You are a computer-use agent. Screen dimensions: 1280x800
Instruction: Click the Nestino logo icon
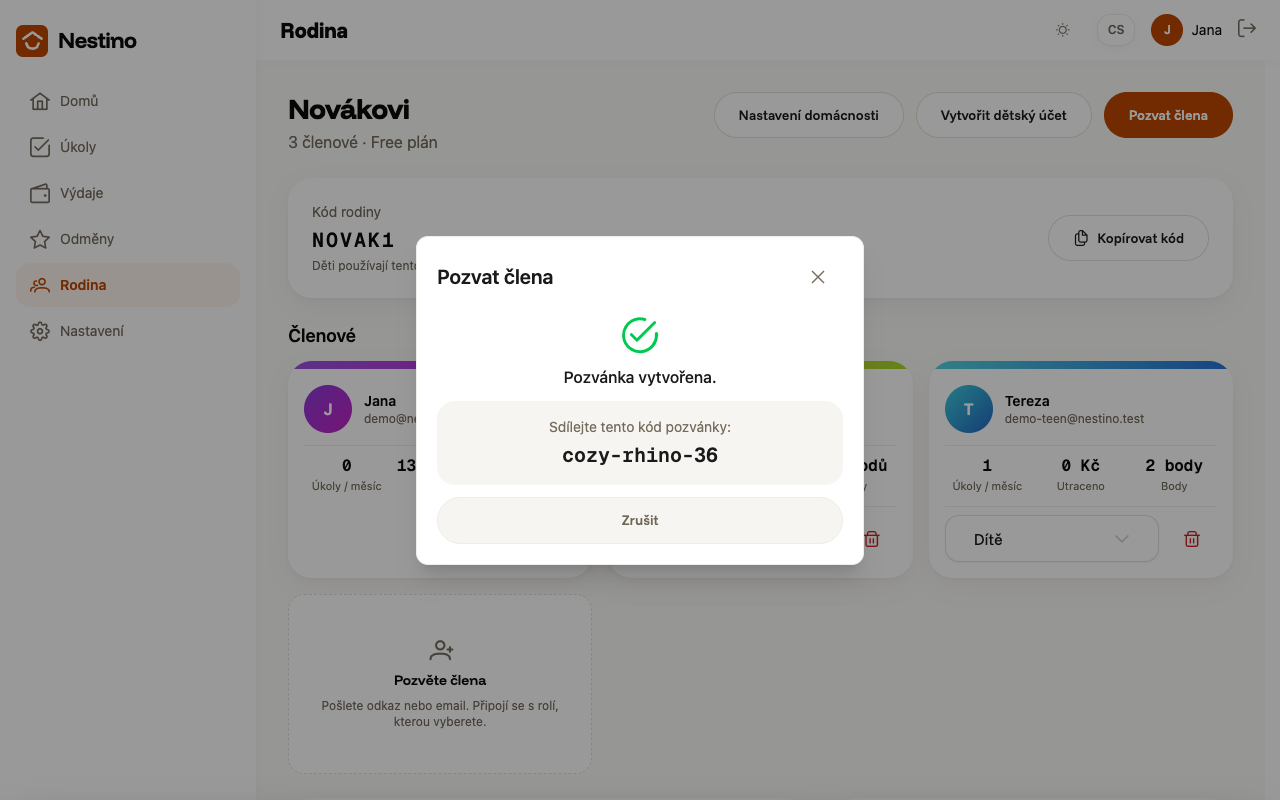[x=32, y=41]
